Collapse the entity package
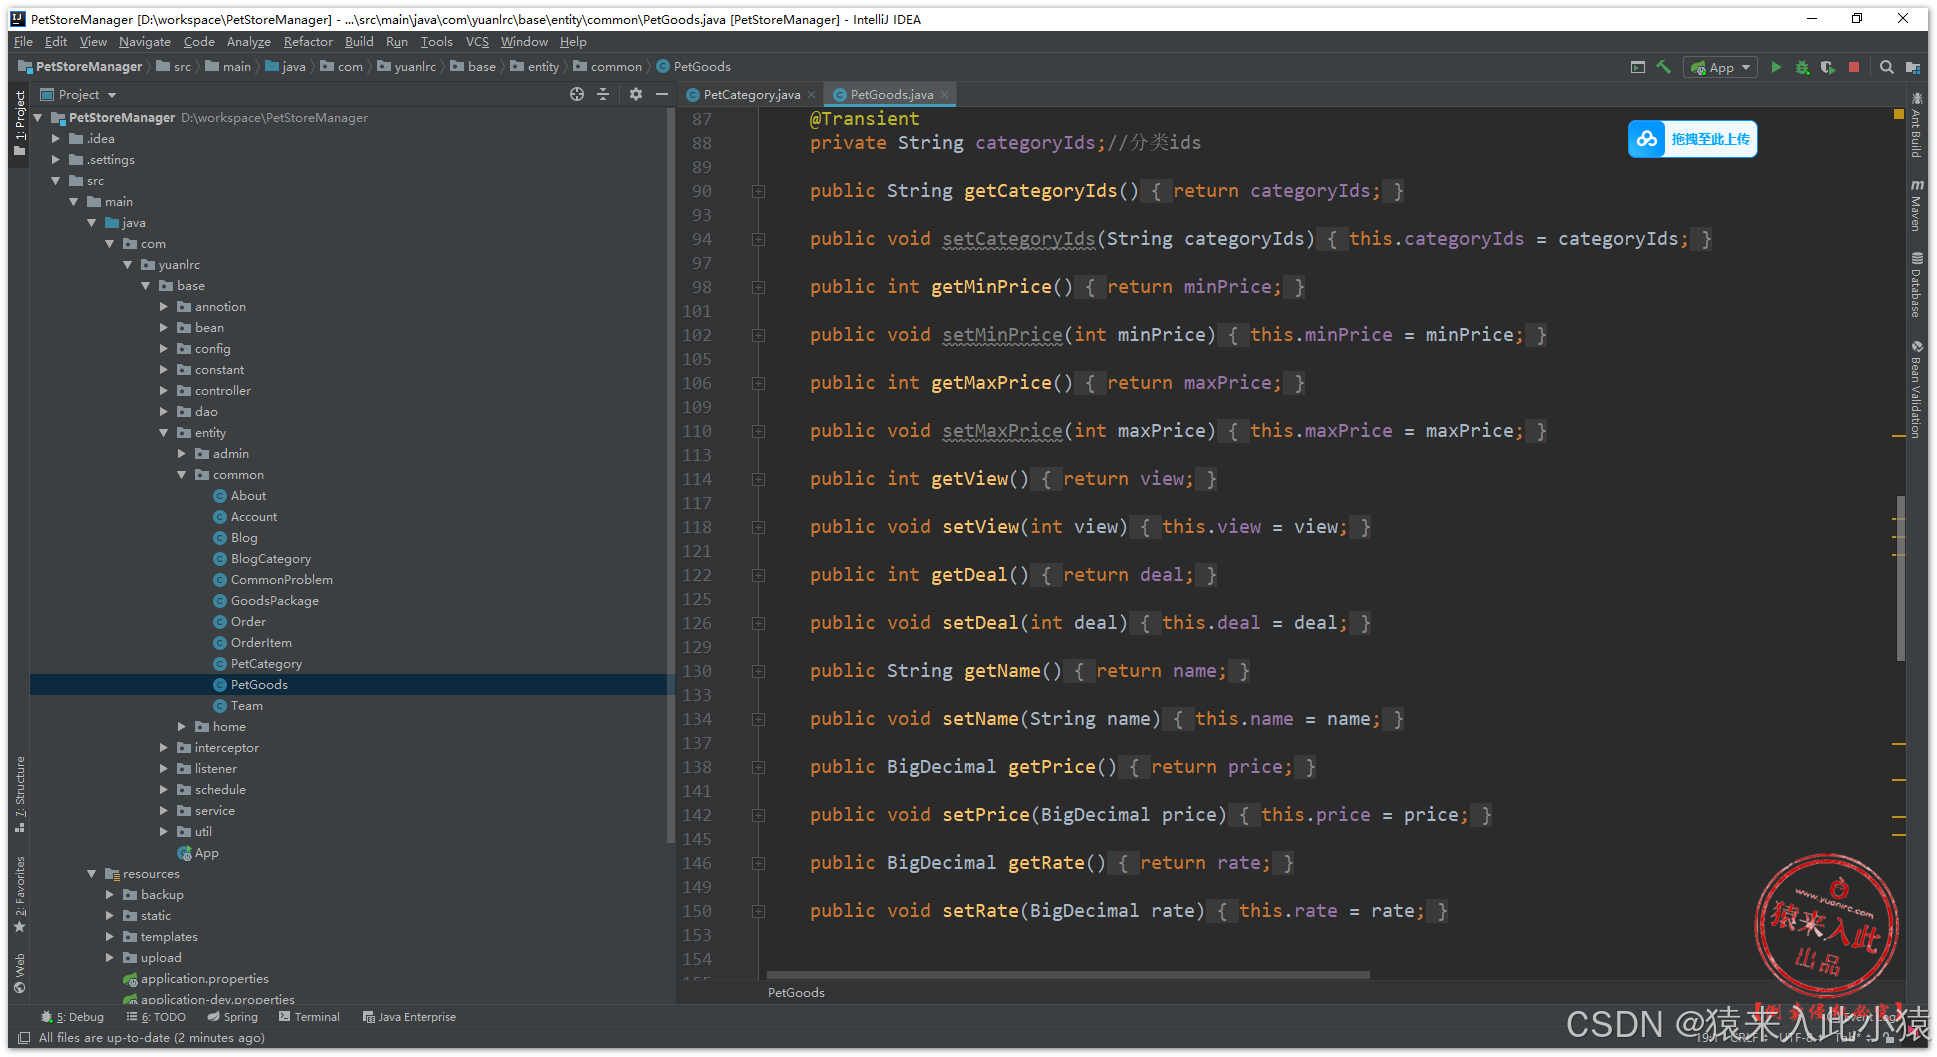The height and width of the screenshot is (1057, 1937). tap(164, 433)
